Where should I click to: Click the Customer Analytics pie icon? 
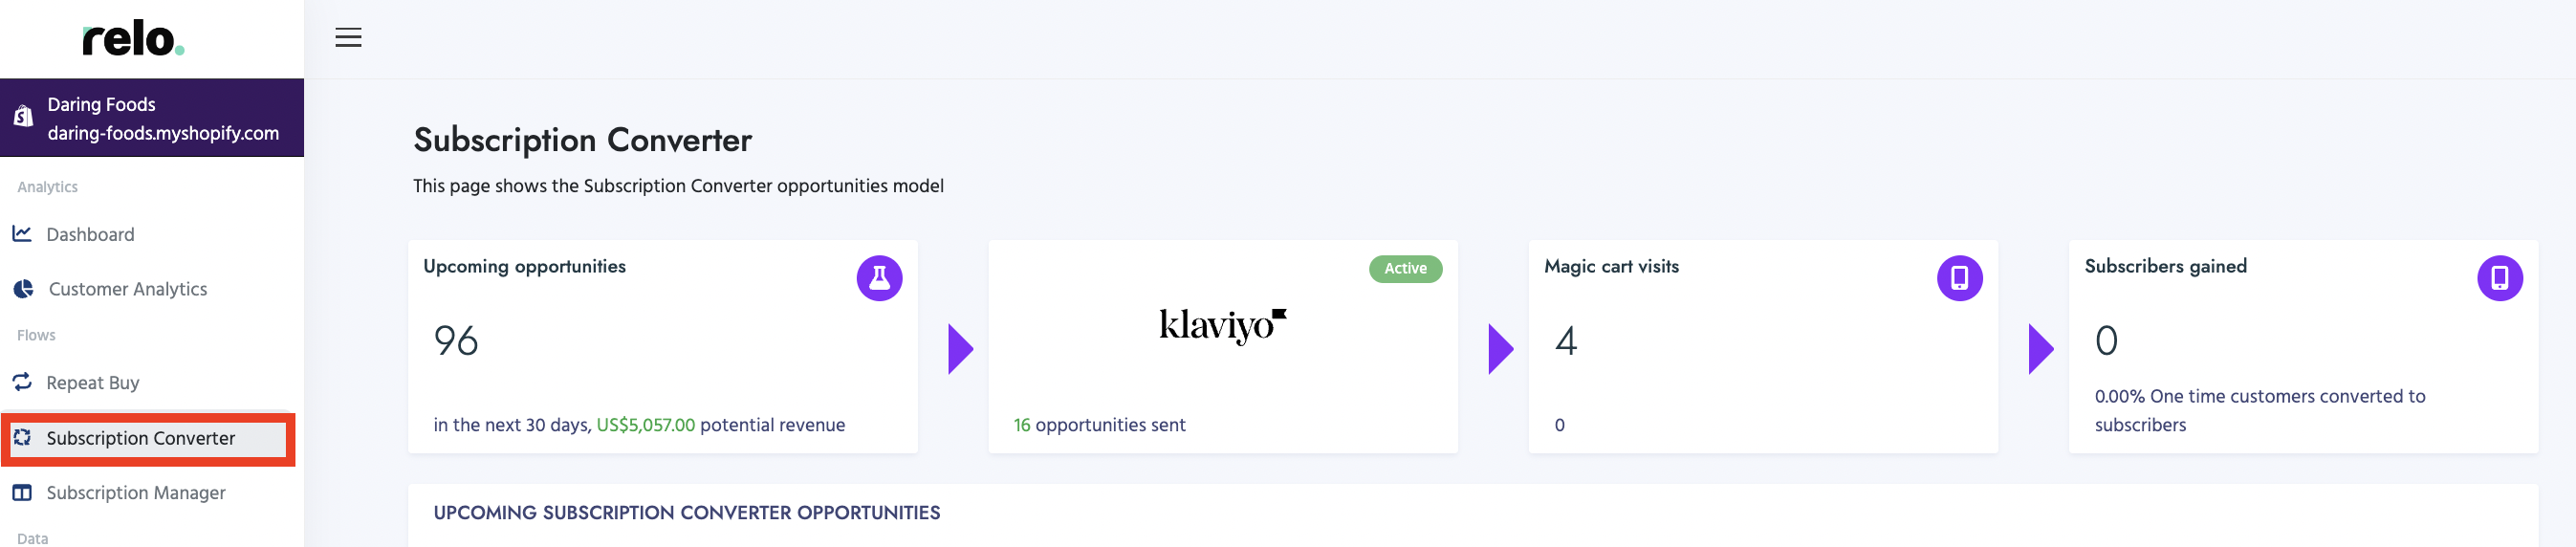pyautogui.click(x=23, y=289)
